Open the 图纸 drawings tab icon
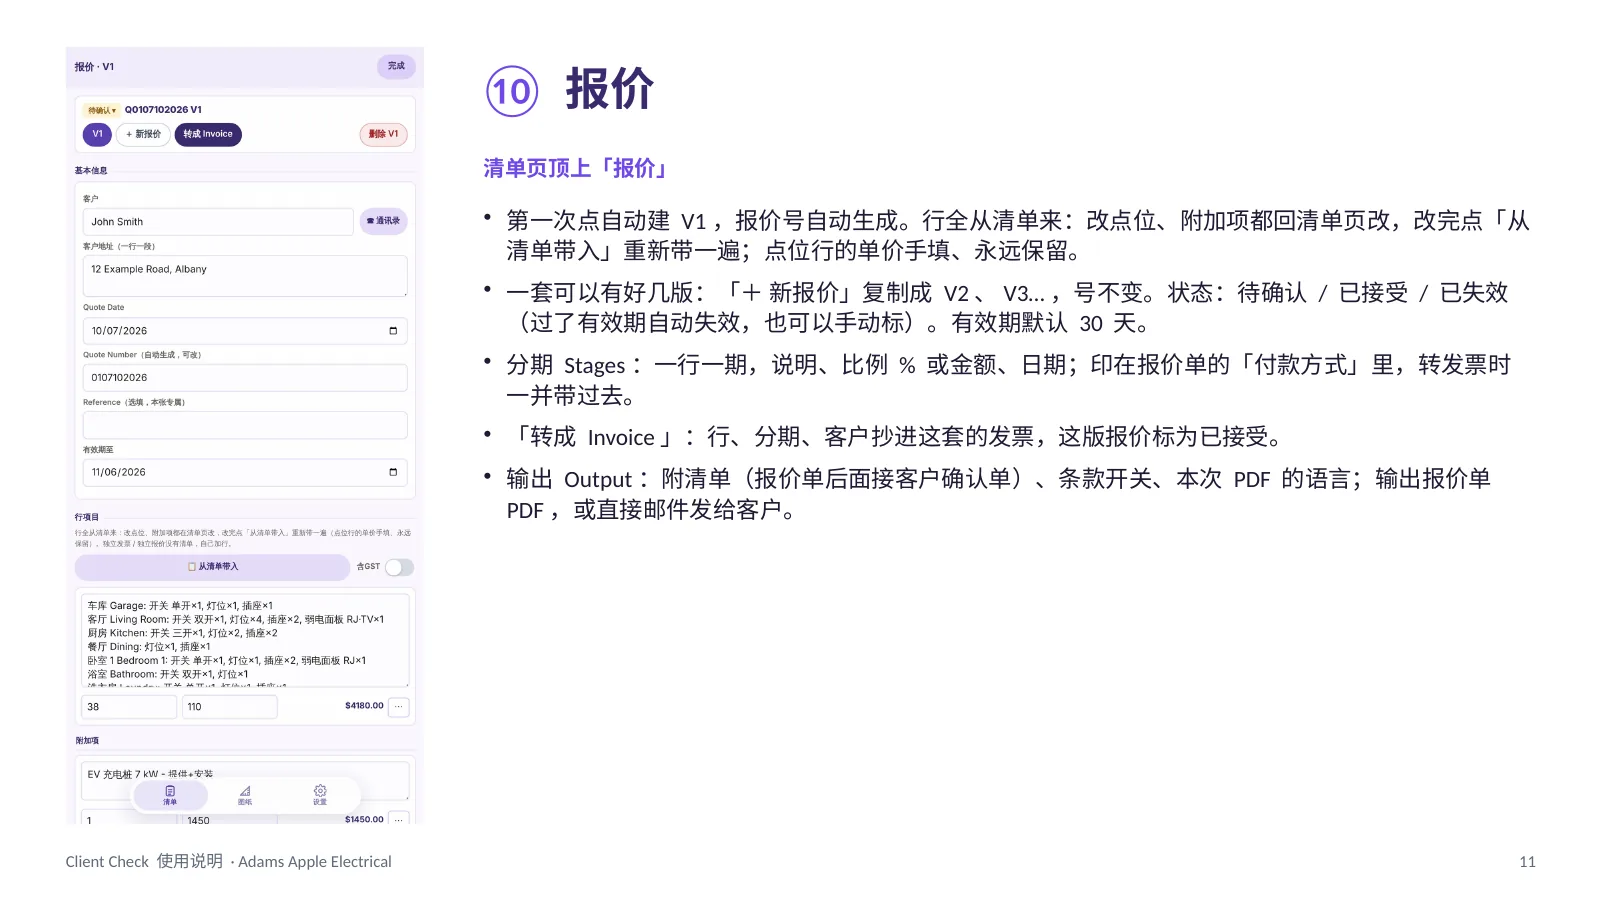1600x901 pixels. point(245,791)
